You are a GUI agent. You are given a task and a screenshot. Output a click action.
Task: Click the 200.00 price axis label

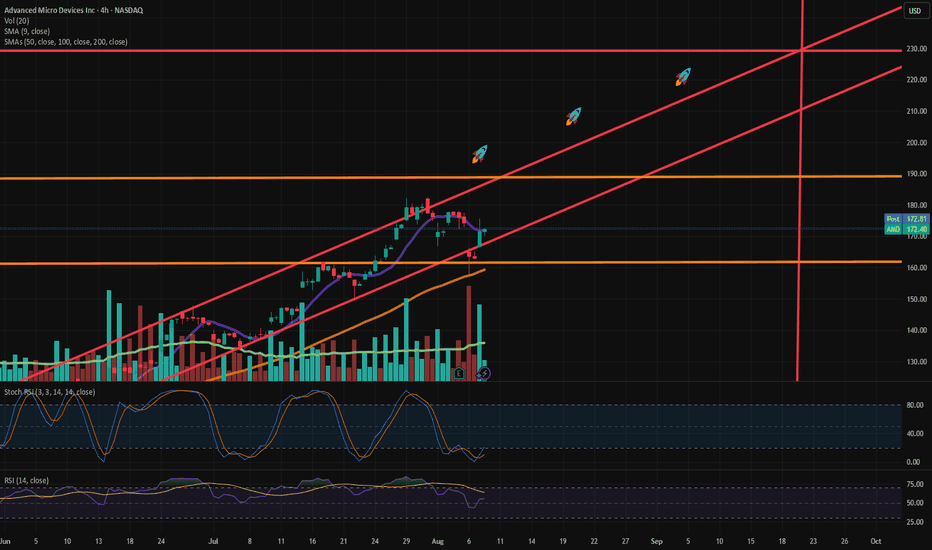(916, 143)
